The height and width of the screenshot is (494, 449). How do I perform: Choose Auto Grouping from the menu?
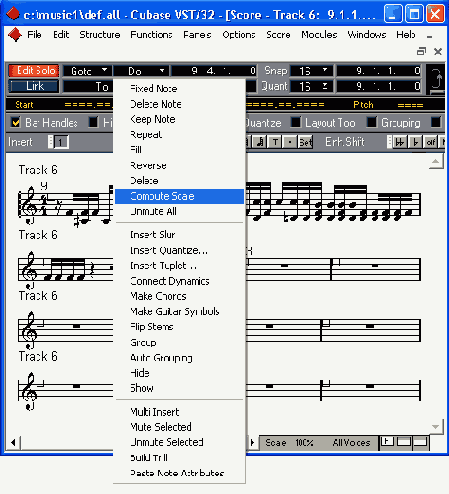point(179,358)
